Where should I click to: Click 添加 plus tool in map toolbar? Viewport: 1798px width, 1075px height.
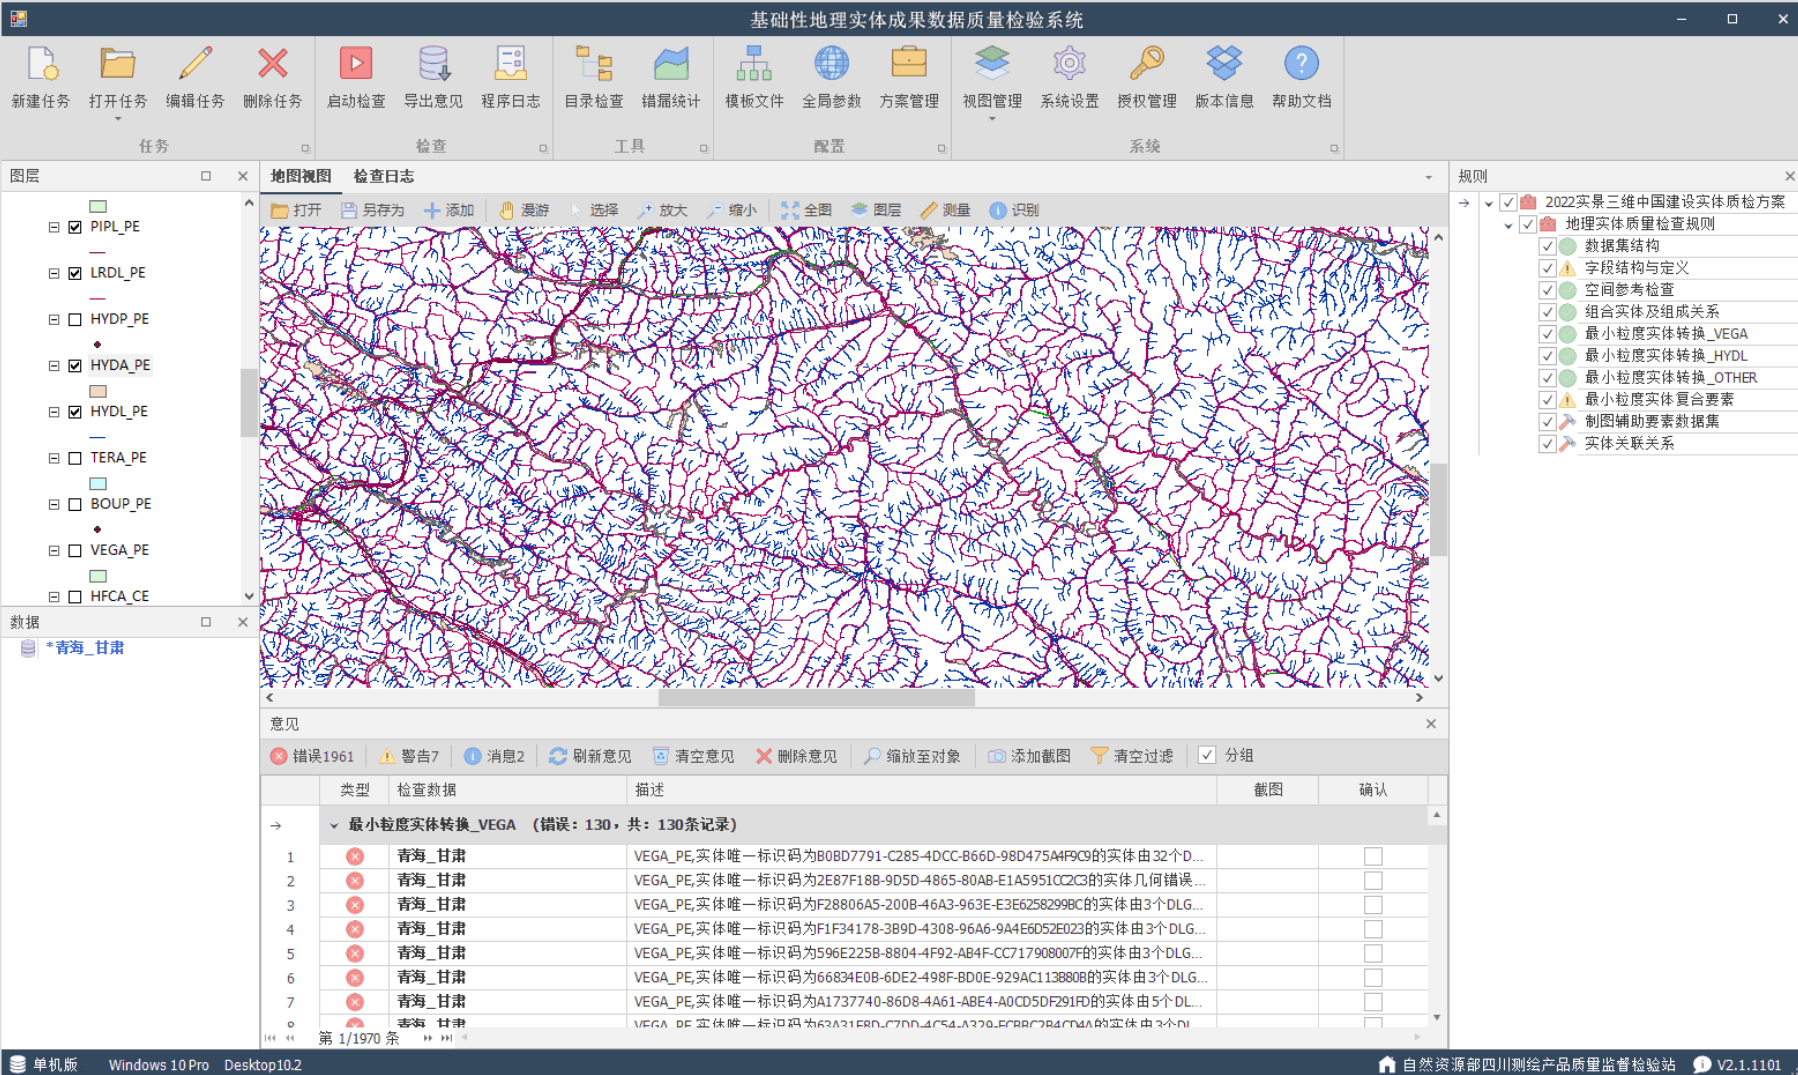(448, 210)
